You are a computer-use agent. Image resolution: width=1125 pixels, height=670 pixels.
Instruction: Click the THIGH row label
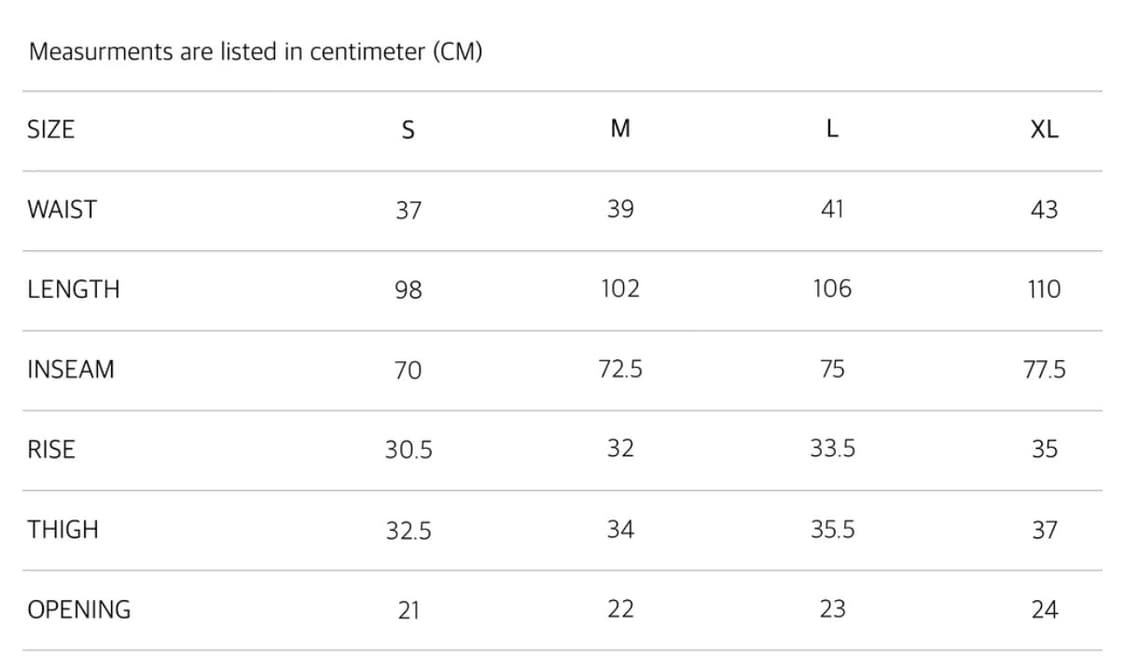63,529
